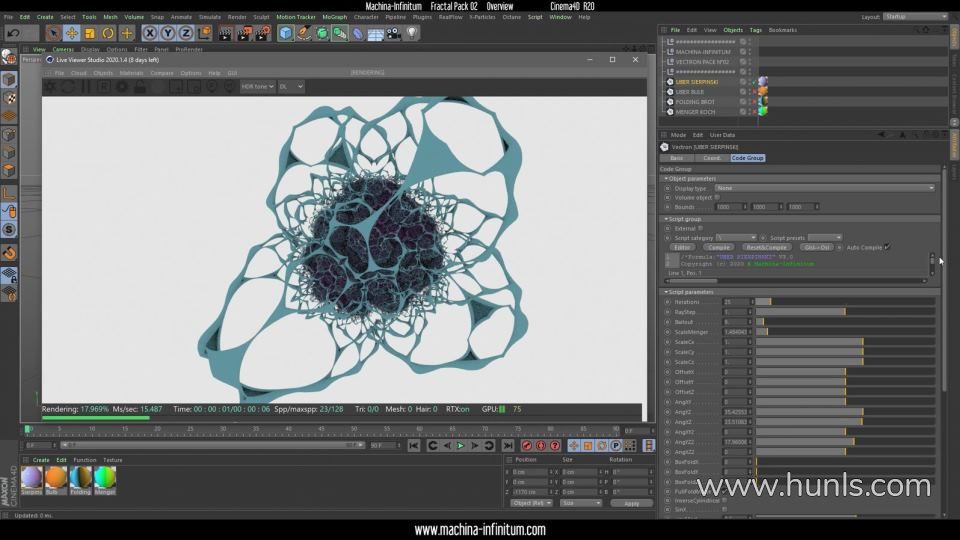Screen dimensions: 960x540
Task: Toggle the Auto Compile checkbox
Action: 886,246
